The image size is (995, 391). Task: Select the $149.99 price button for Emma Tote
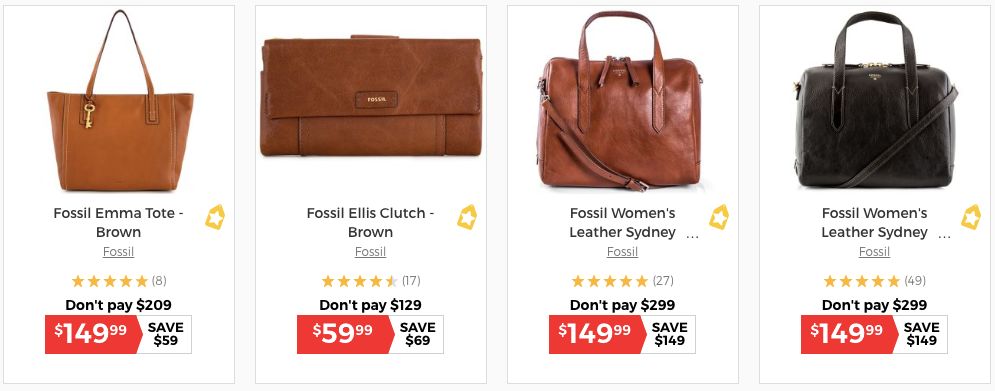pos(94,335)
